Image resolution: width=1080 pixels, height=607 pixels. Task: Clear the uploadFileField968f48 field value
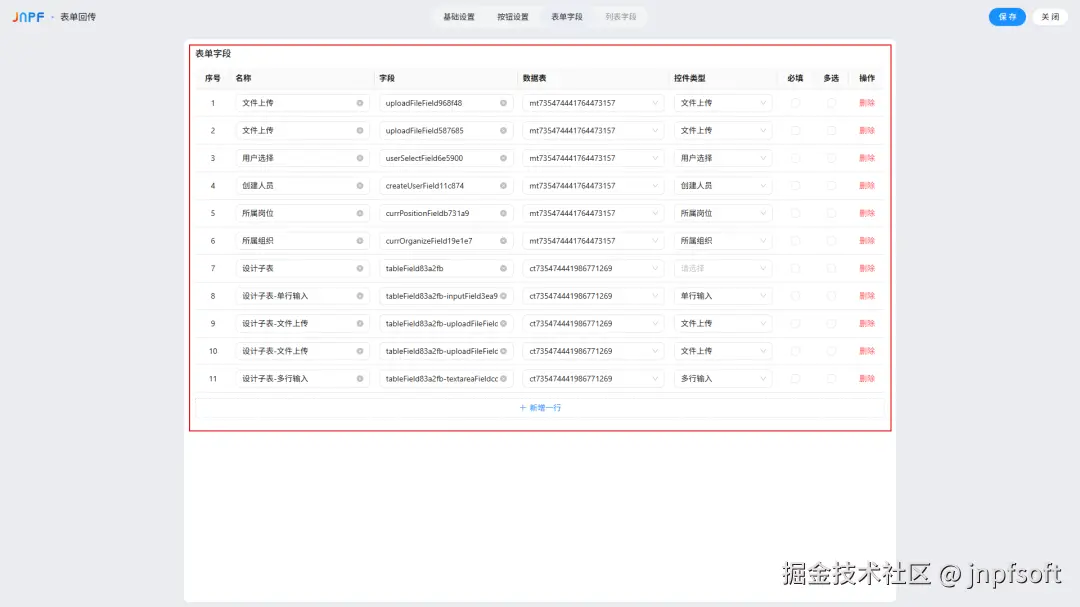503,103
